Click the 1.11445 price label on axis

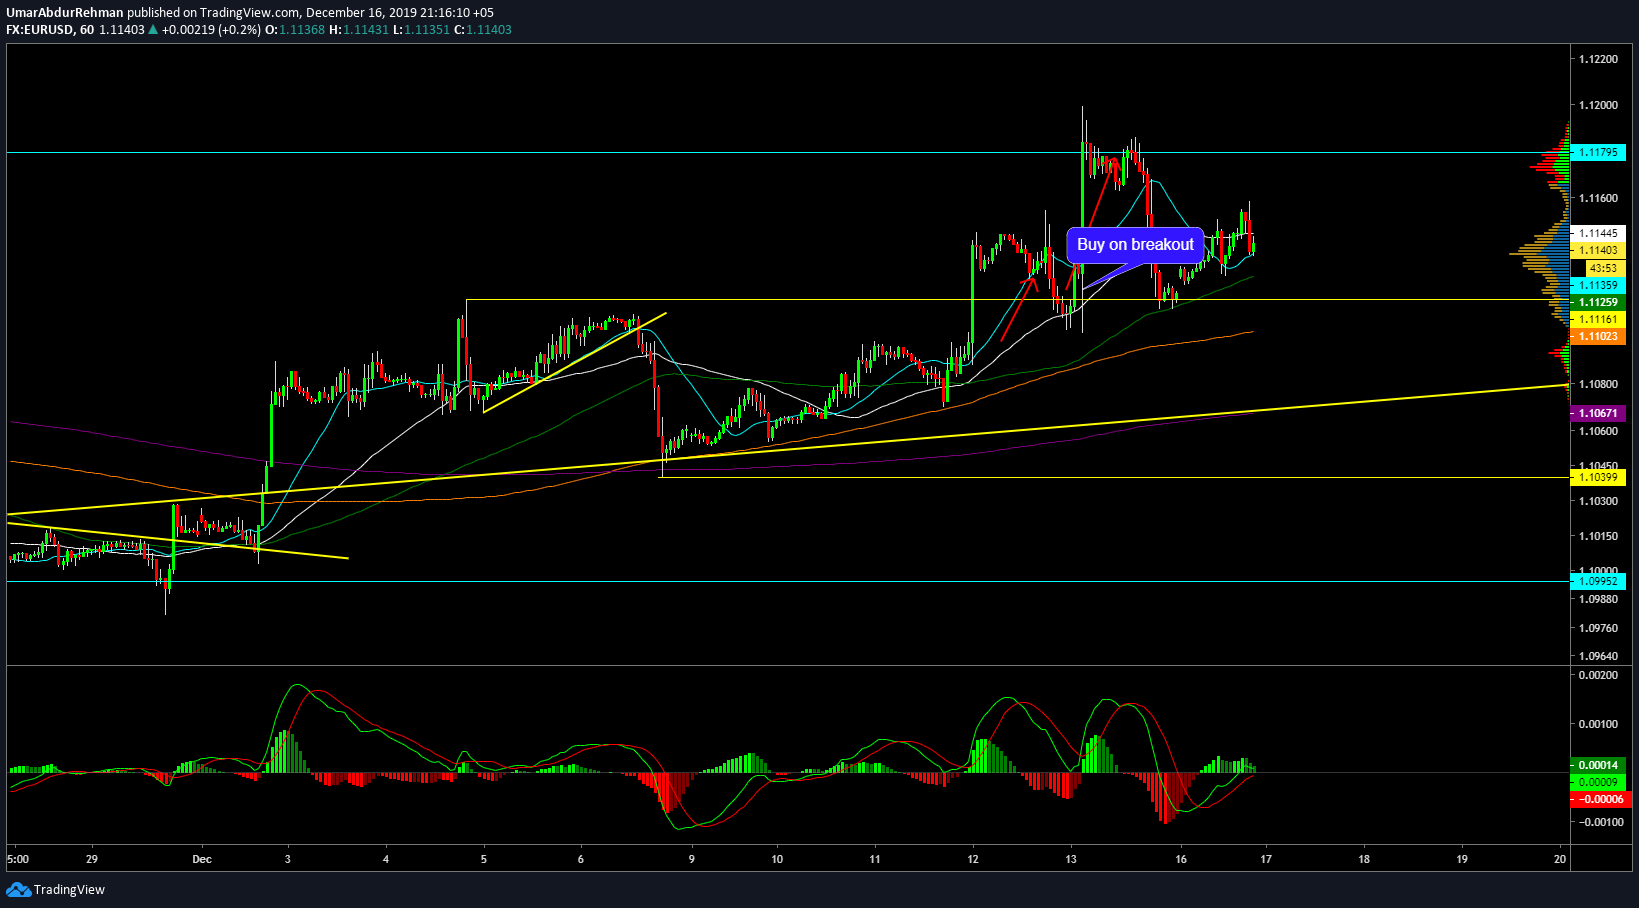point(1598,233)
